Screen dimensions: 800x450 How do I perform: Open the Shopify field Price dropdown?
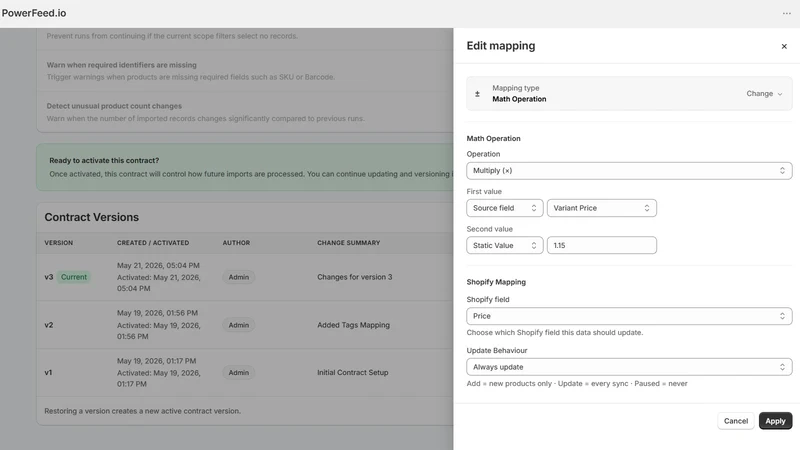[629, 316]
